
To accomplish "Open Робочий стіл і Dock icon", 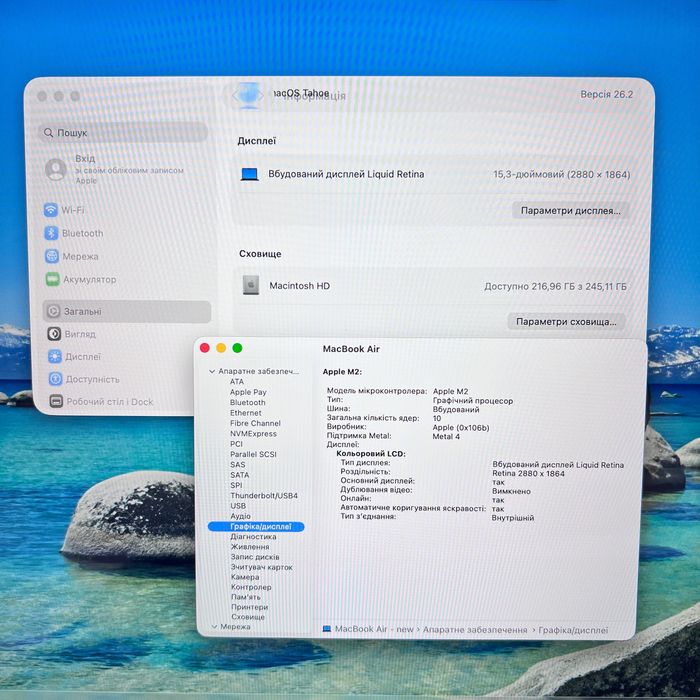I will pos(56,401).
